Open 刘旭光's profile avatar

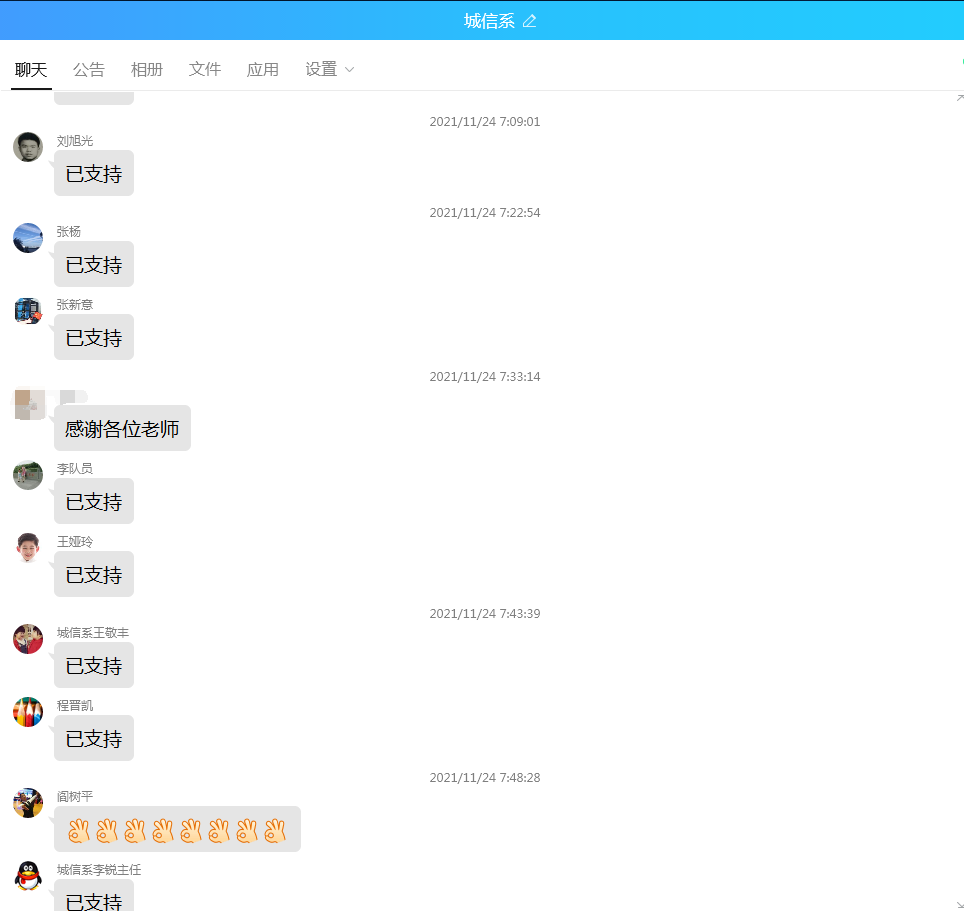[28, 147]
